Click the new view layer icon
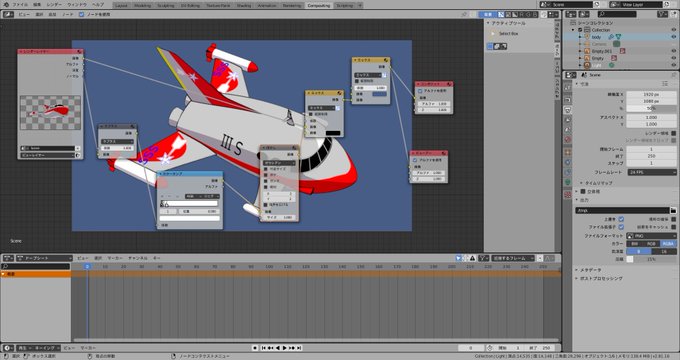This screenshot has height=360, width=680. click(667, 4)
